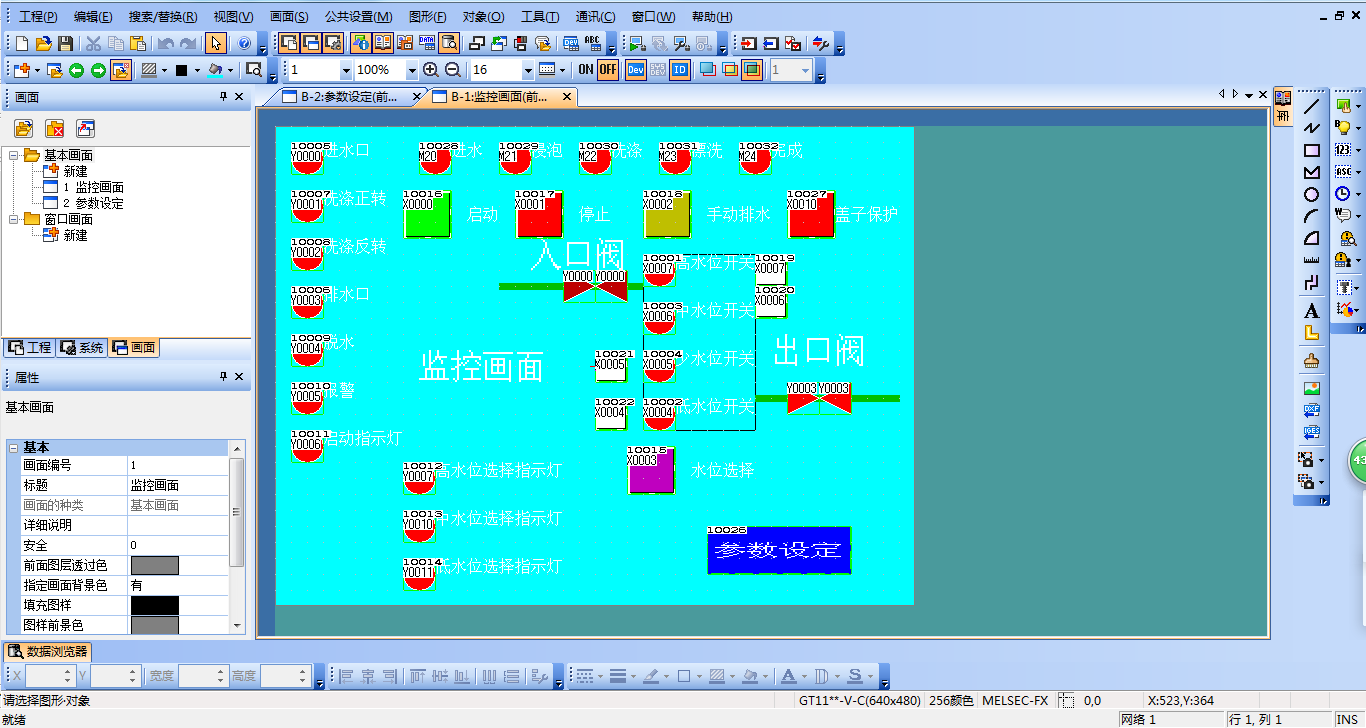The height and width of the screenshot is (728, 1366).
Task: Click the 填充图样 black color swatch
Action: (x=155, y=605)
